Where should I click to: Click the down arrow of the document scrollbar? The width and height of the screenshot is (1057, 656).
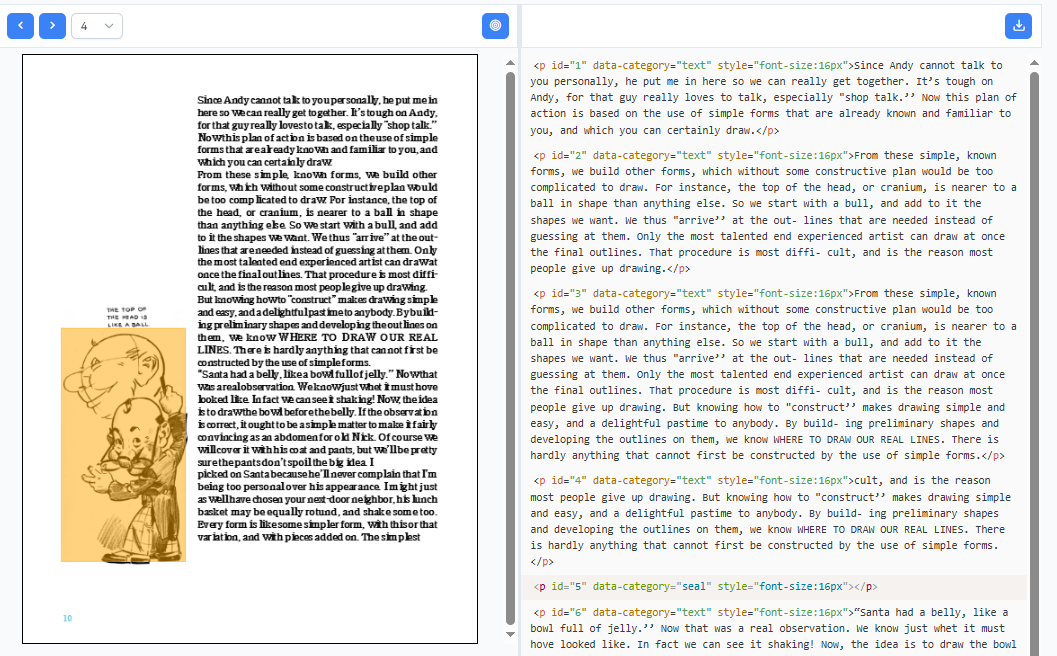pyautogui.click(x=510, y=634)
